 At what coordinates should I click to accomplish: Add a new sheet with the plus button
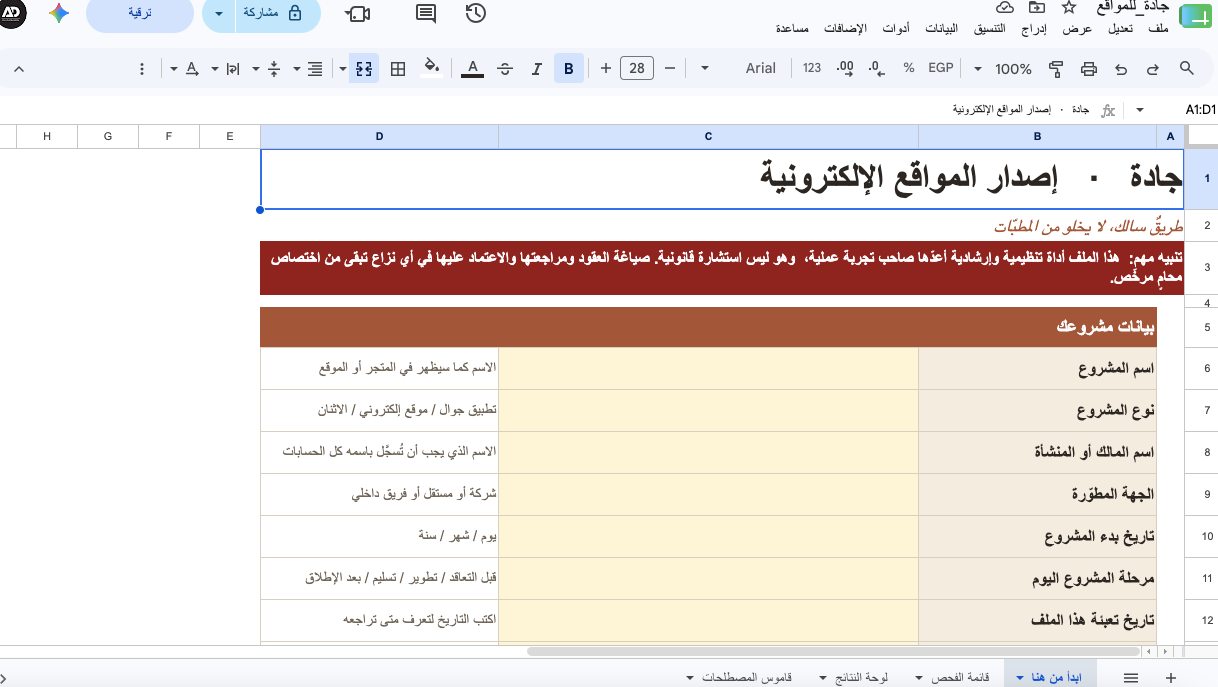coord(1170,677)
